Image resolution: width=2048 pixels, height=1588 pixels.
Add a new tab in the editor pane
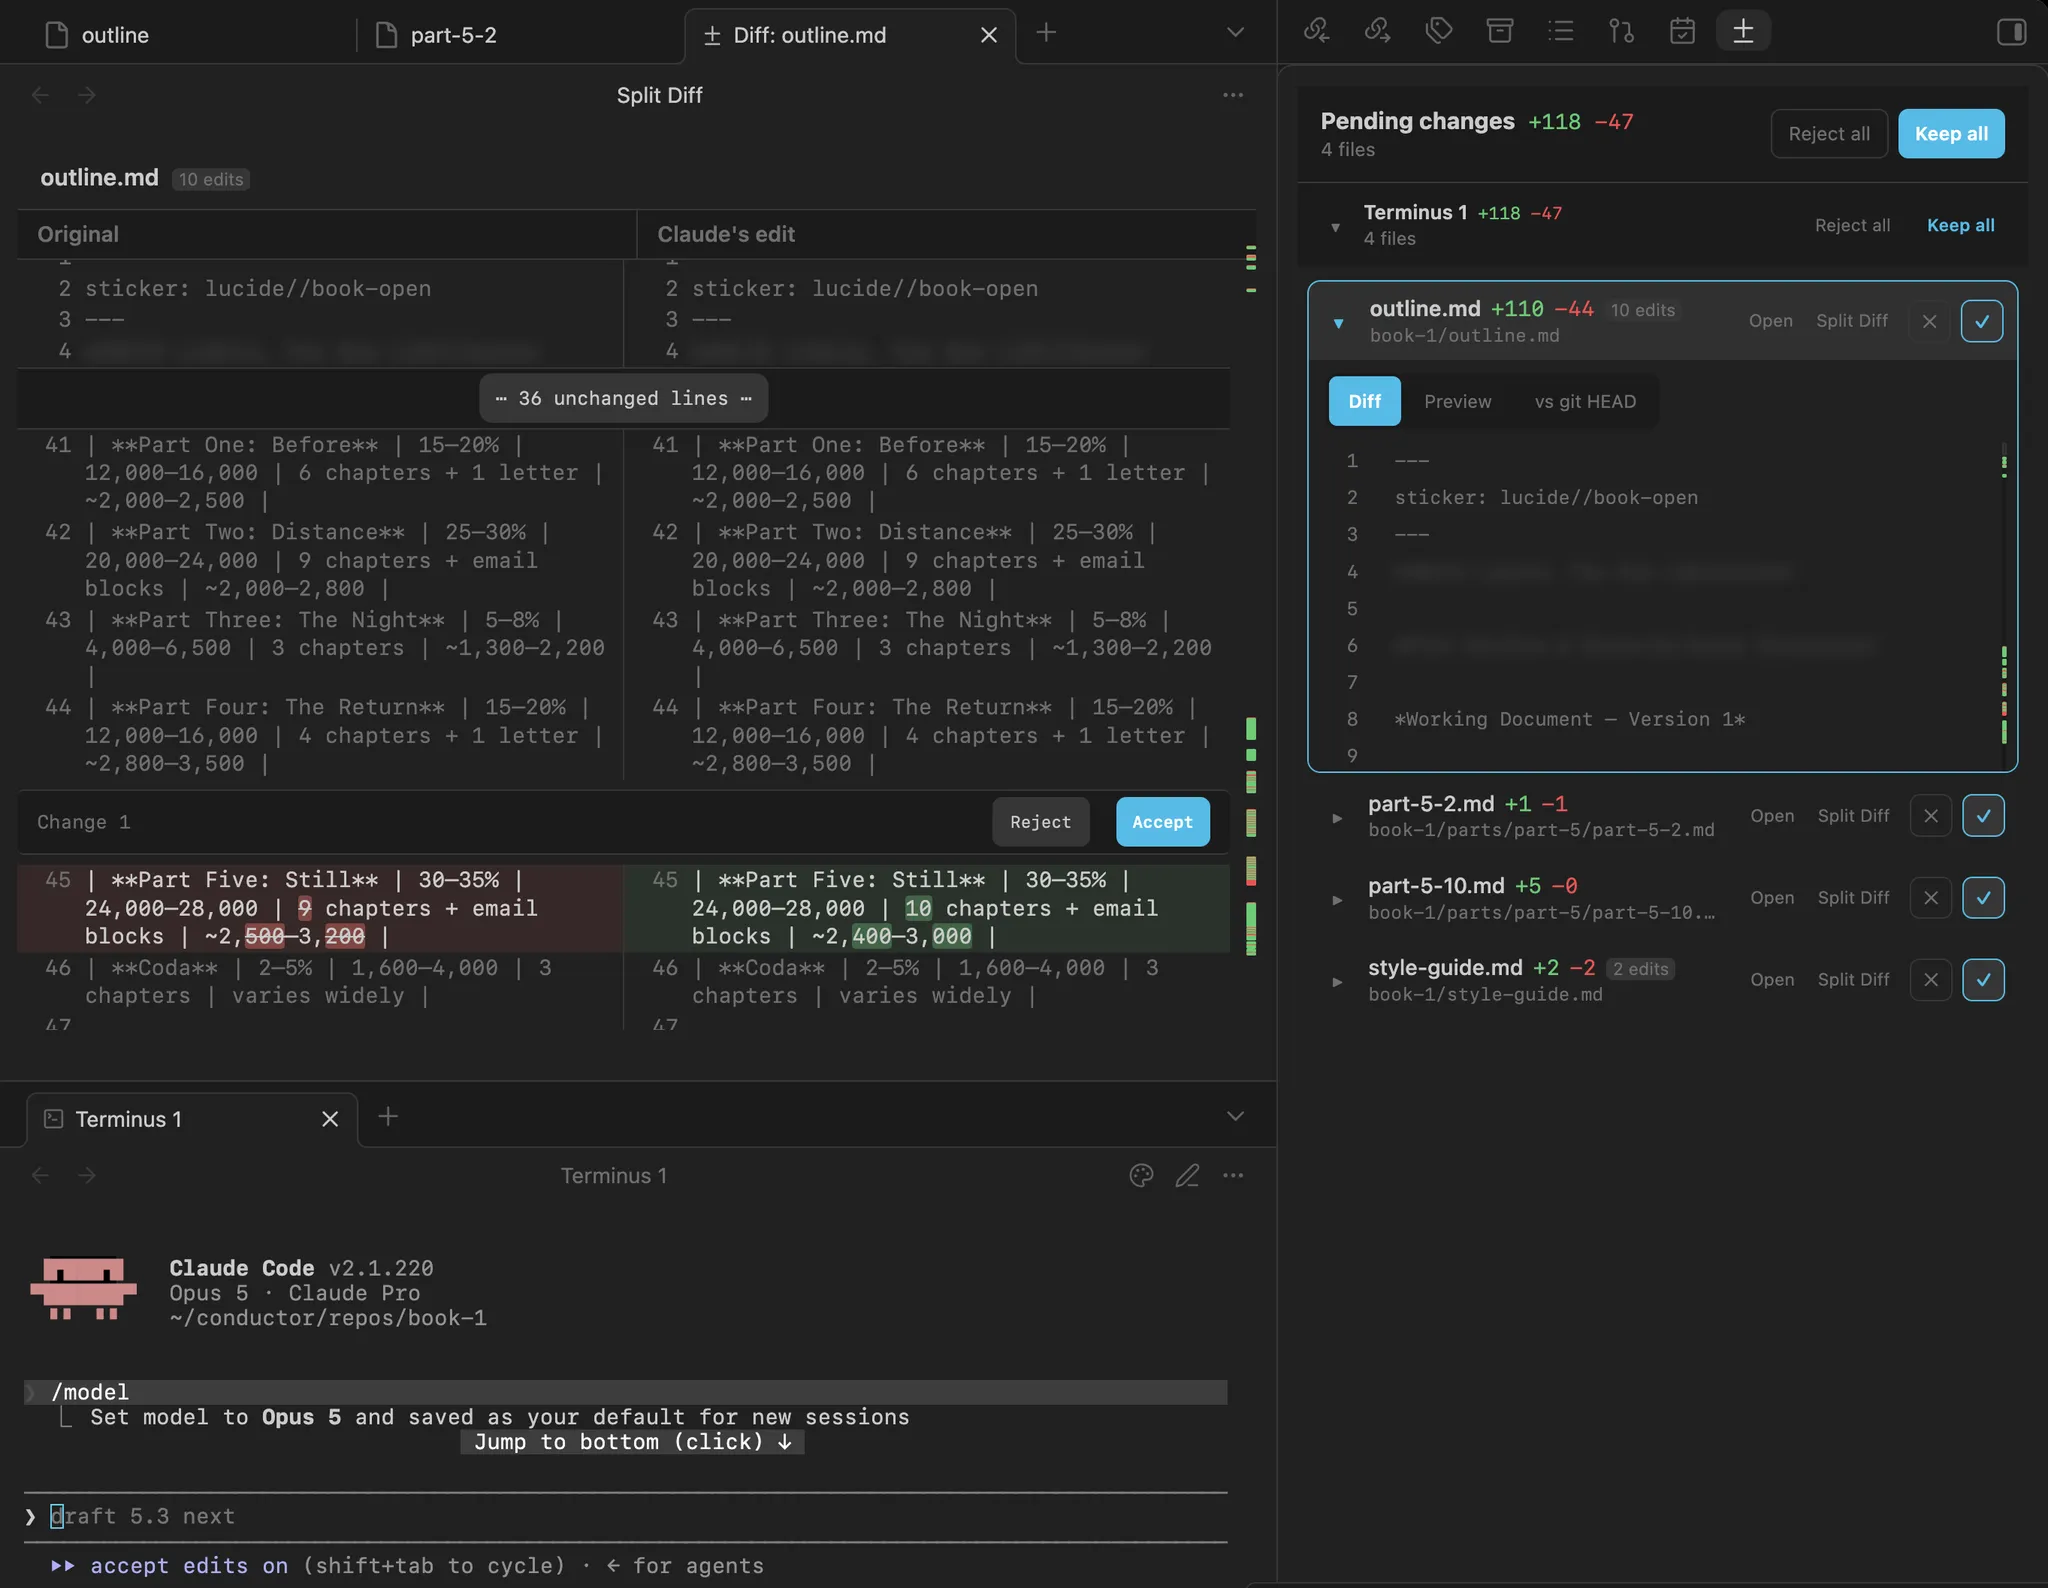[1046, 33]
